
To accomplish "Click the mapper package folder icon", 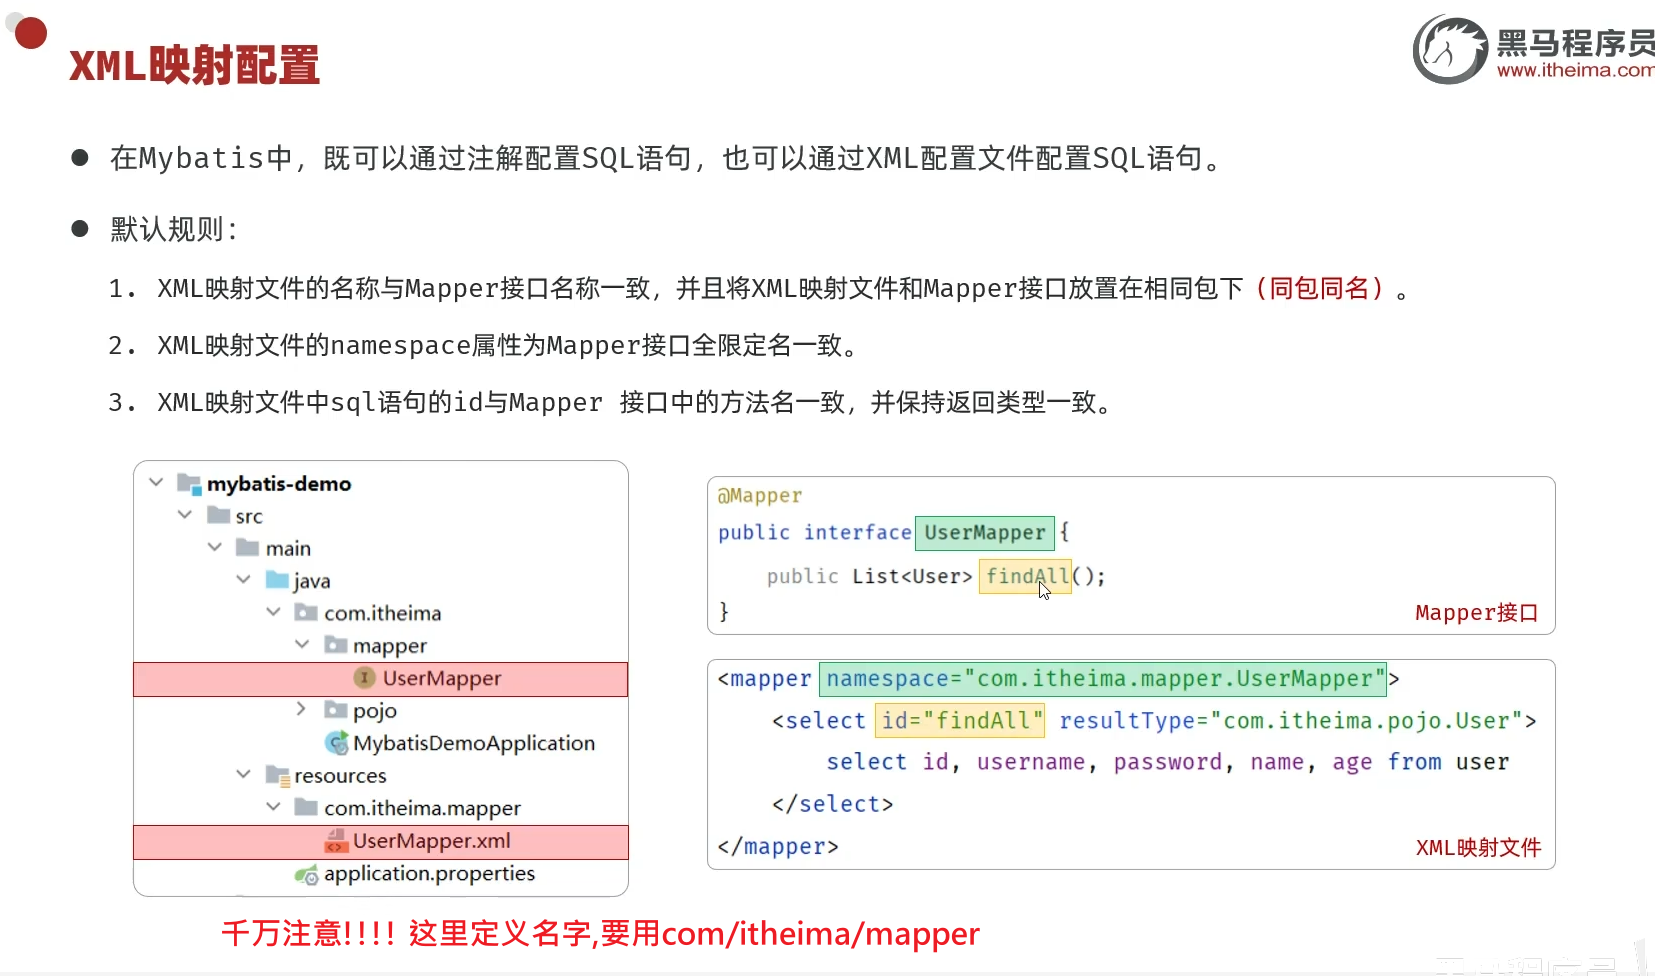I will coord(336,645).
